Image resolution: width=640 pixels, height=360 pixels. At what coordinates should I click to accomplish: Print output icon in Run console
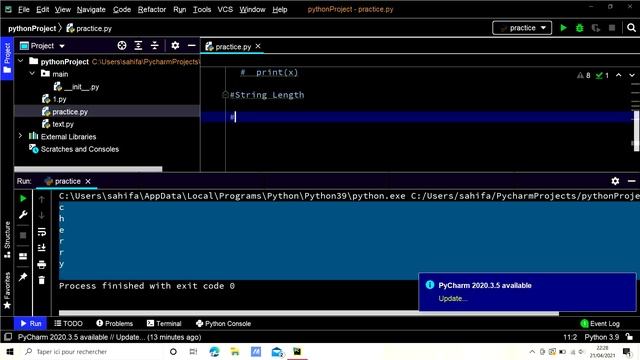(41, 264)
